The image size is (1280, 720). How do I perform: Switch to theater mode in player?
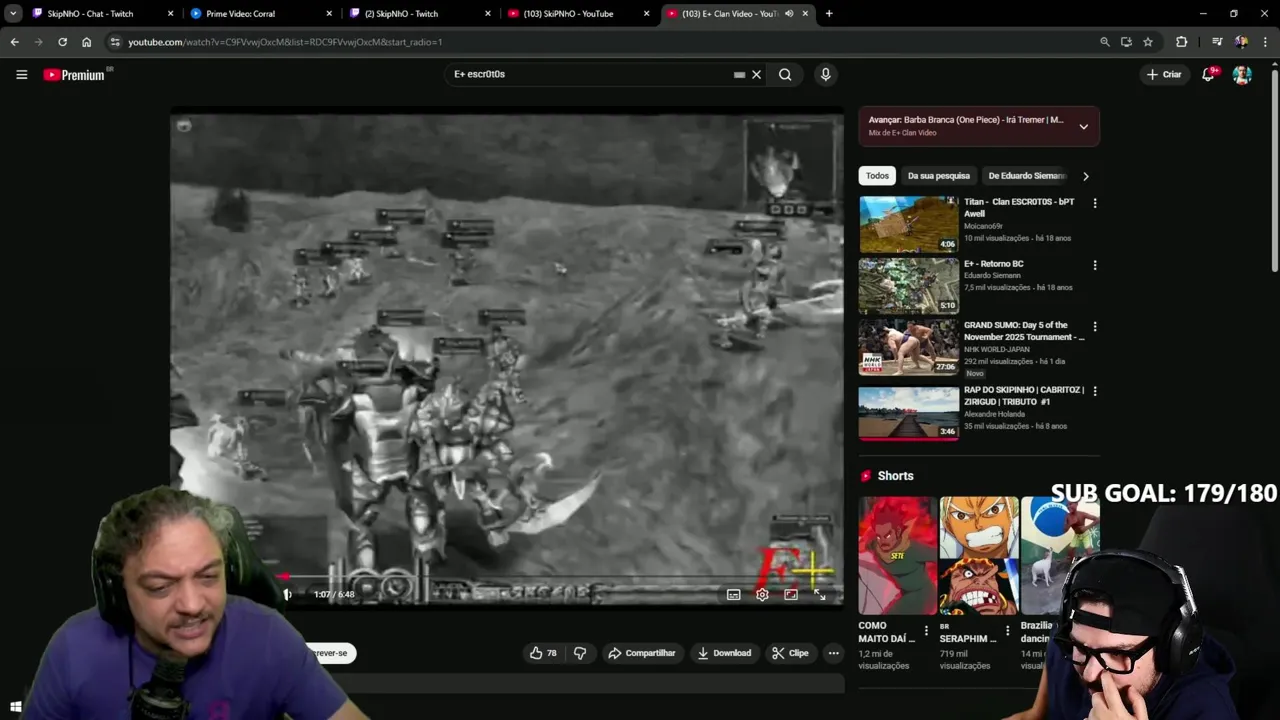tap(791, 595)
